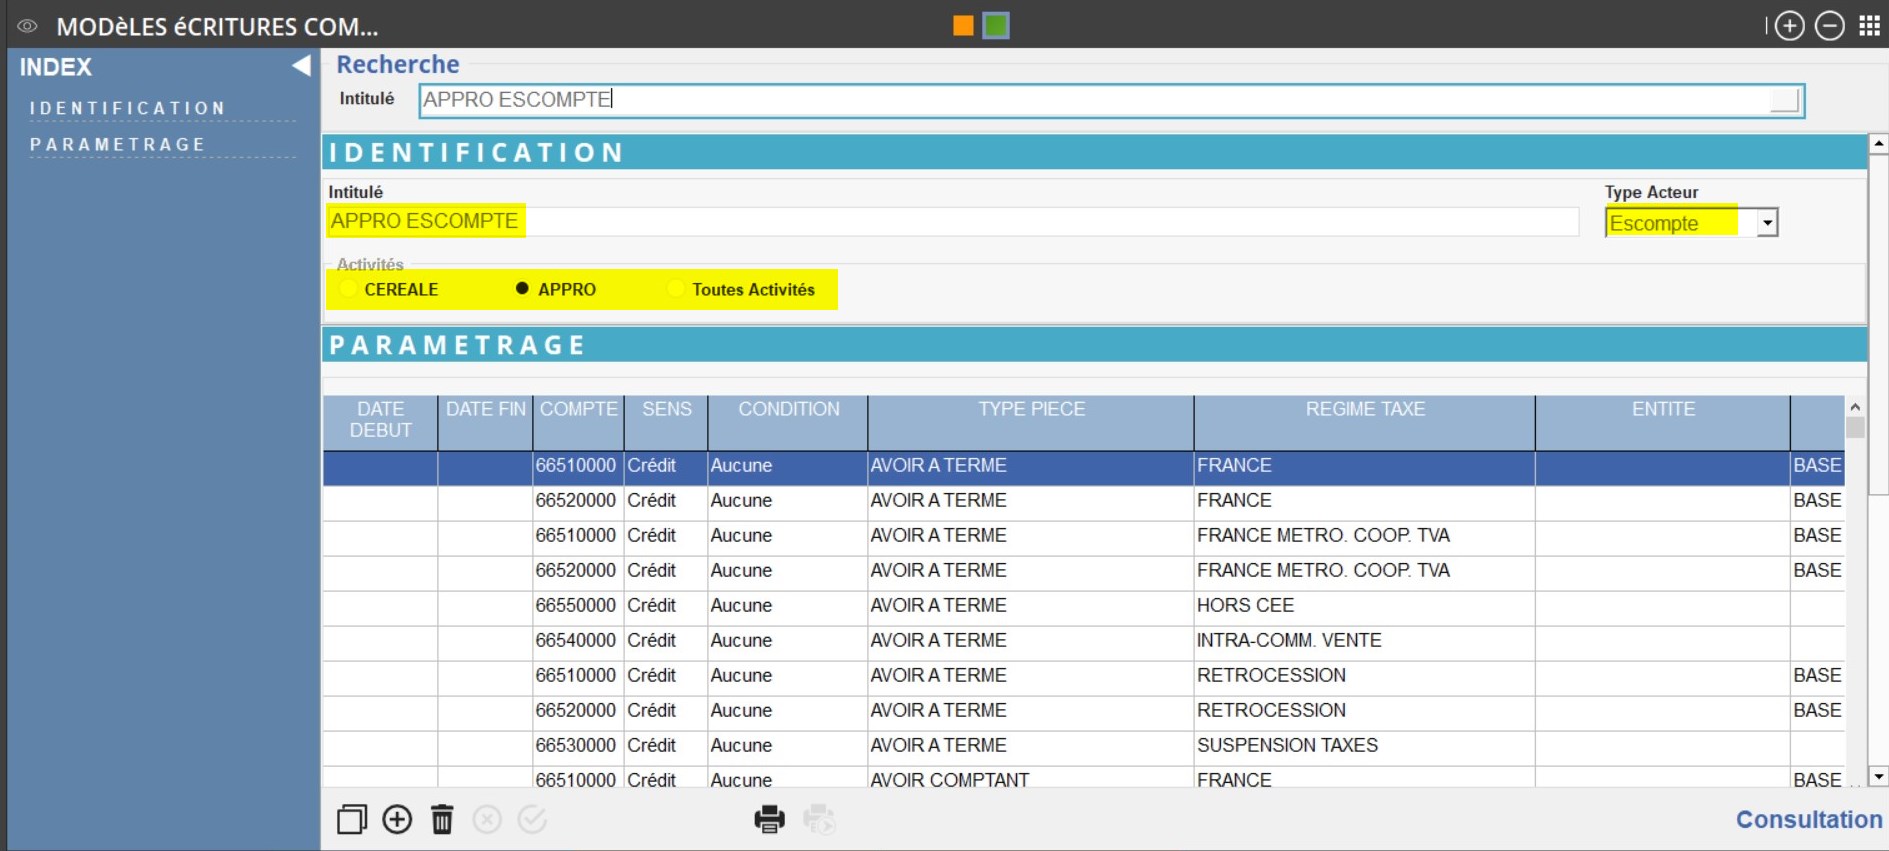Add a new record with plus icon
Image resolution: width=1889 pixels, height=851 pixels.
pos(397,820)
